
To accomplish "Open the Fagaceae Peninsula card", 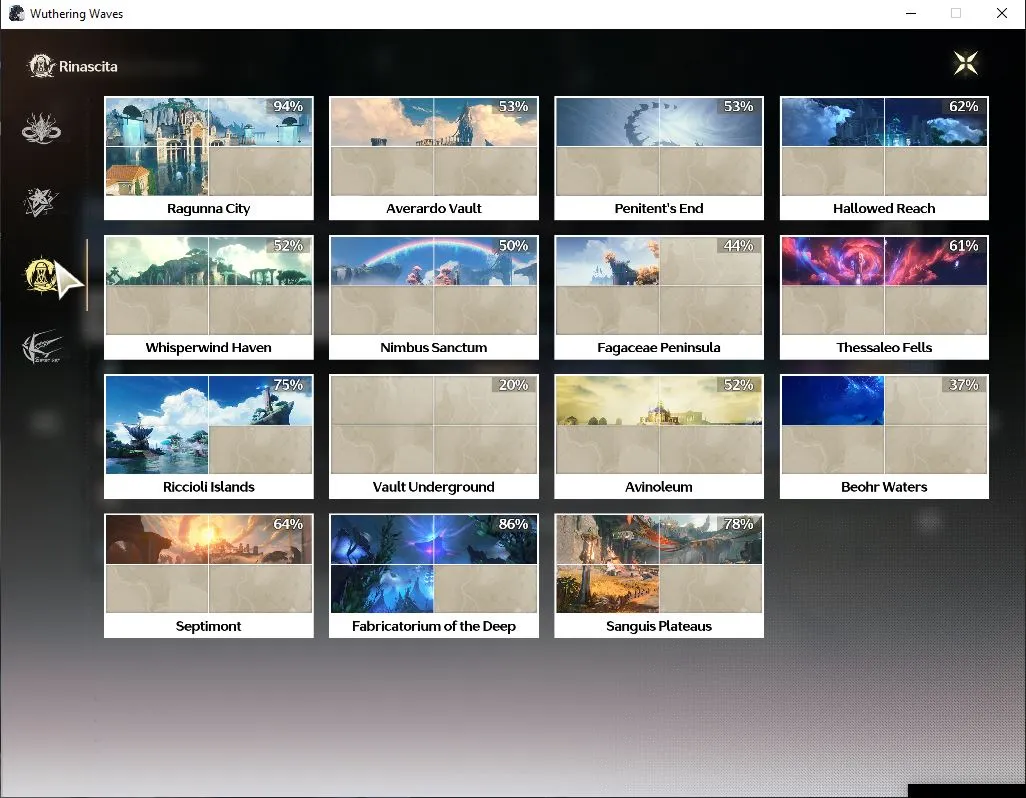I will (x=659, y=297).
